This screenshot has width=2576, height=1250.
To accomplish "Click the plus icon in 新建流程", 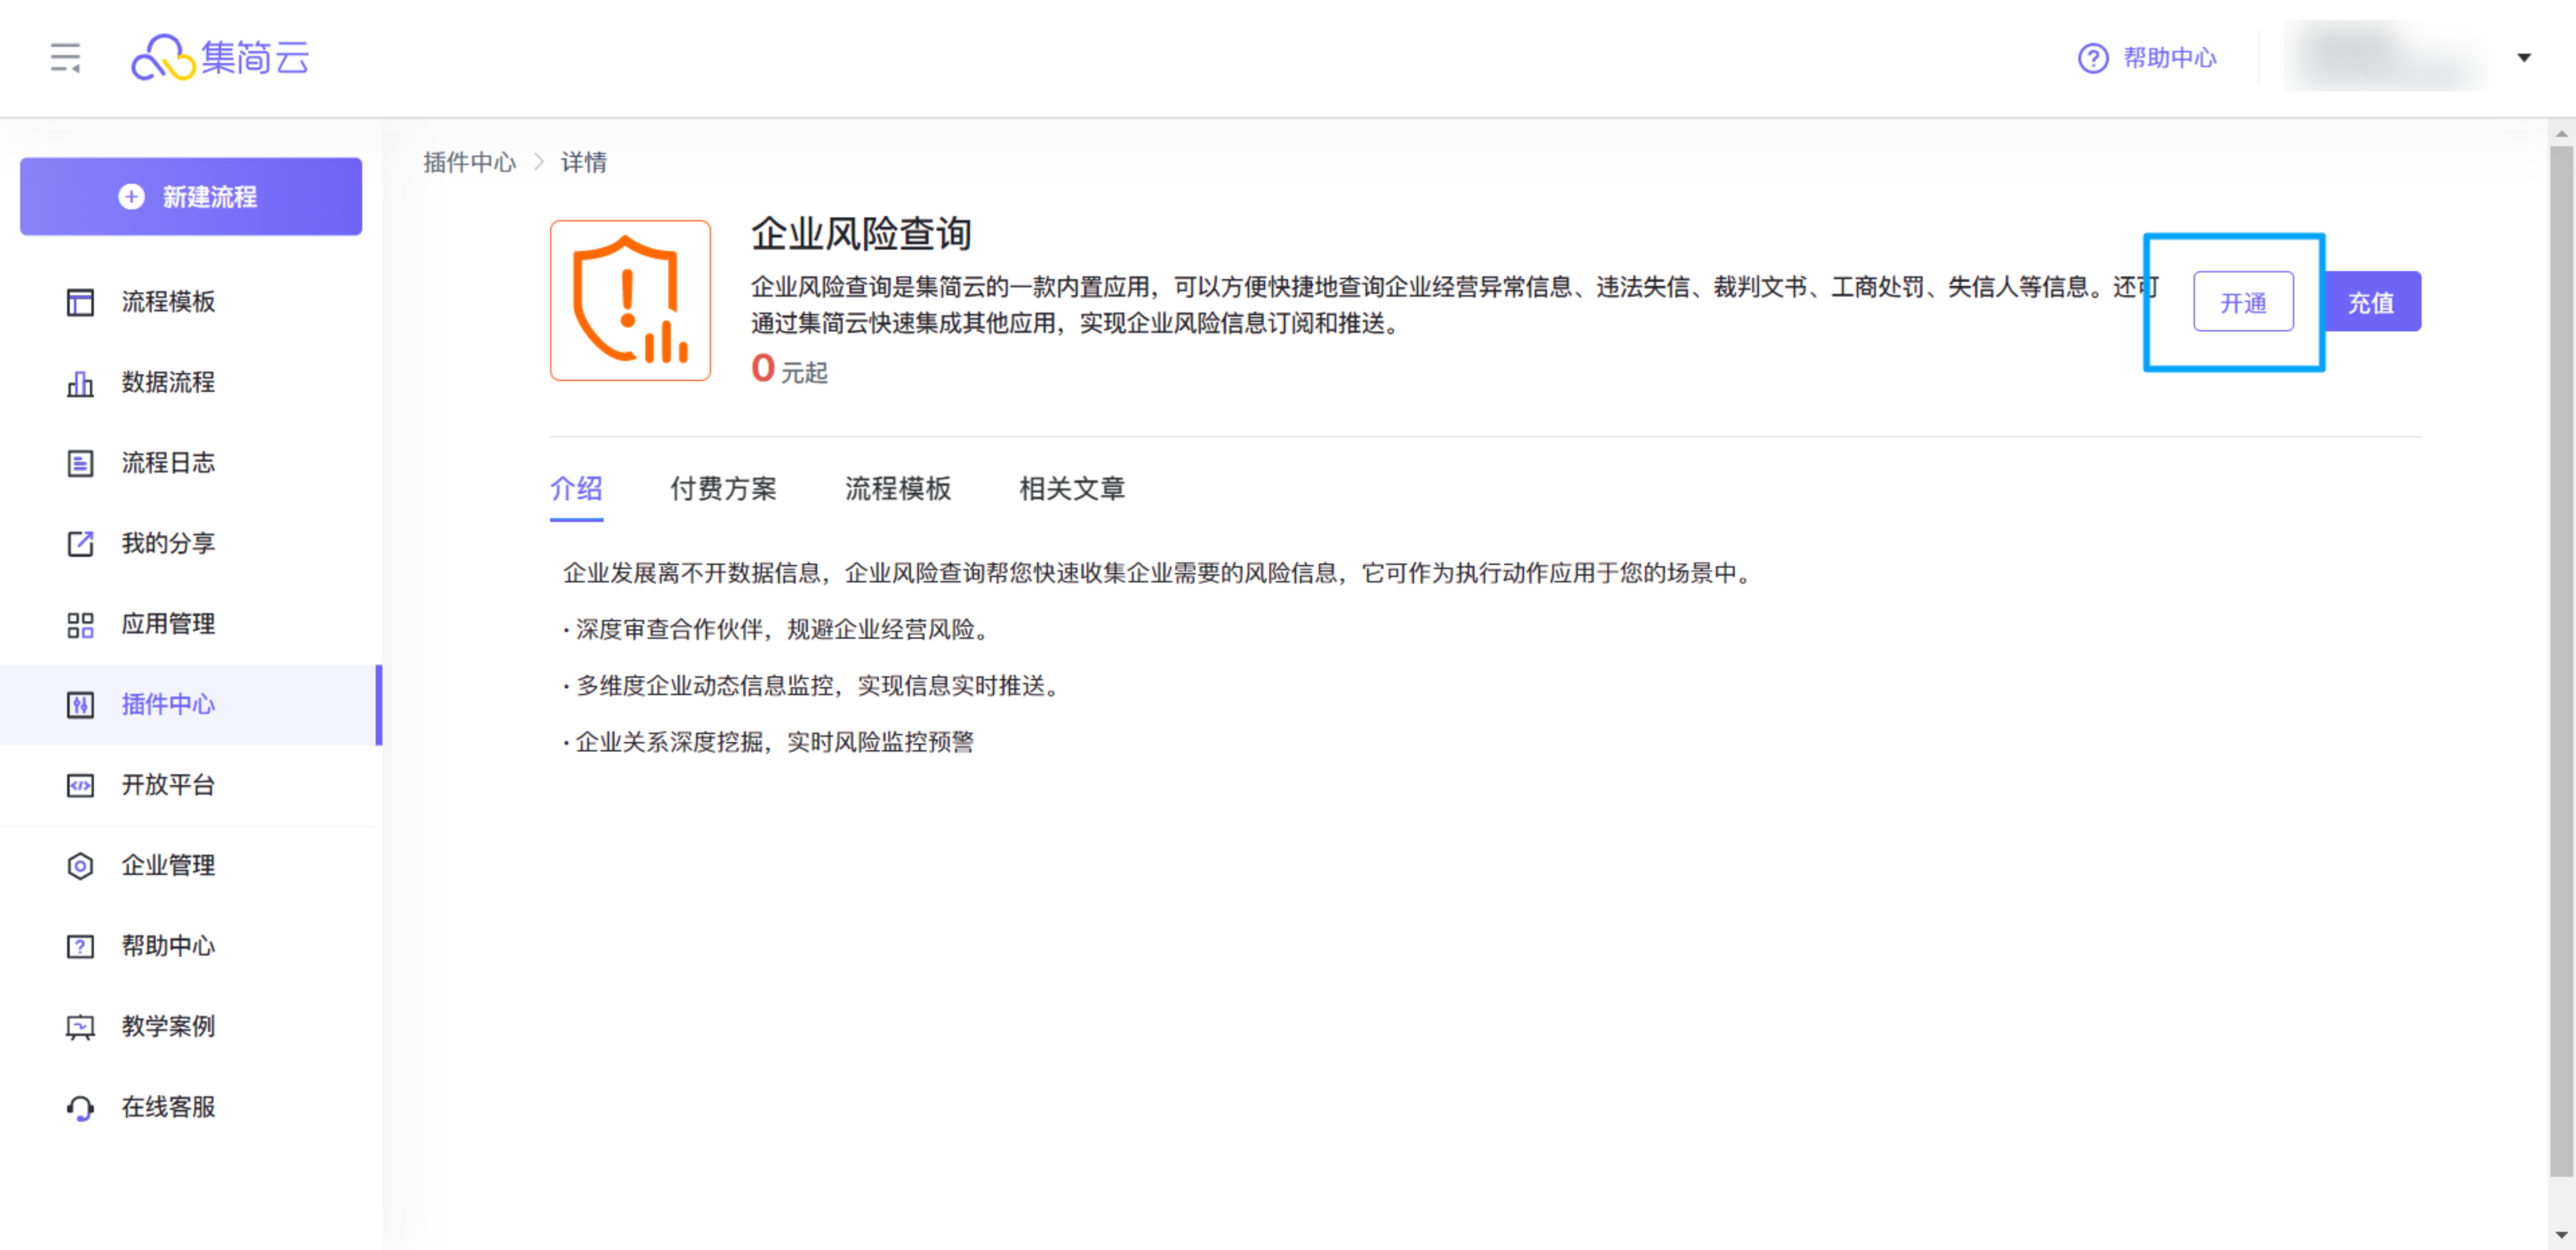I will click(x=131, y=196).
